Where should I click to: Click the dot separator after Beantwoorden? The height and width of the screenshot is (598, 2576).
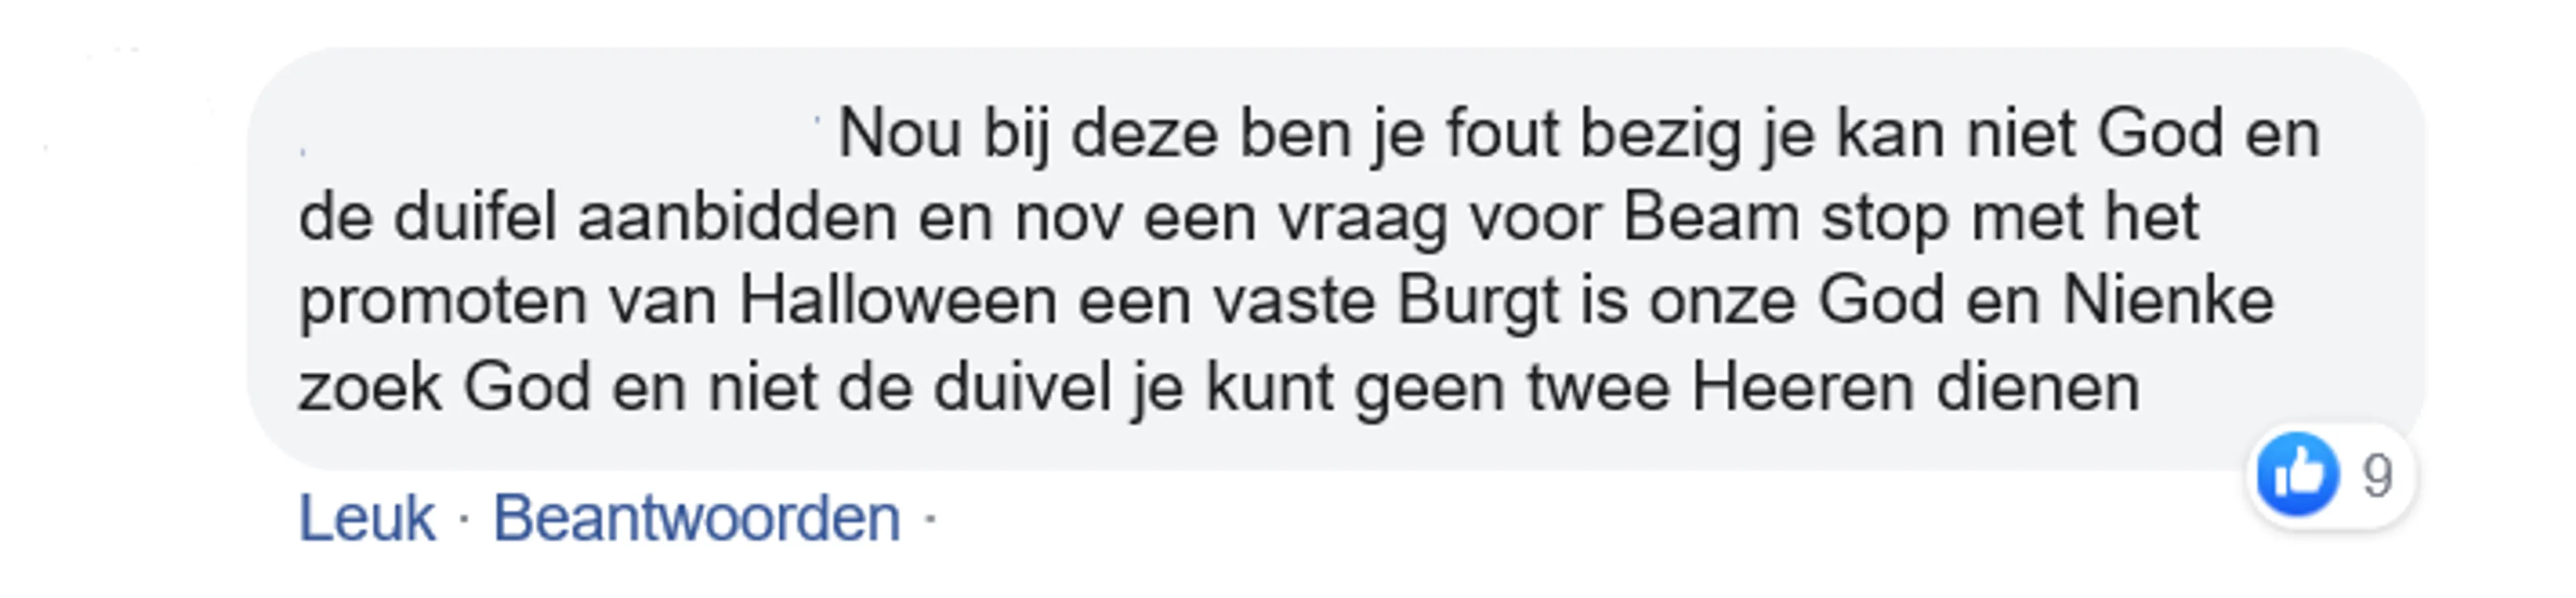click(930, 519)
